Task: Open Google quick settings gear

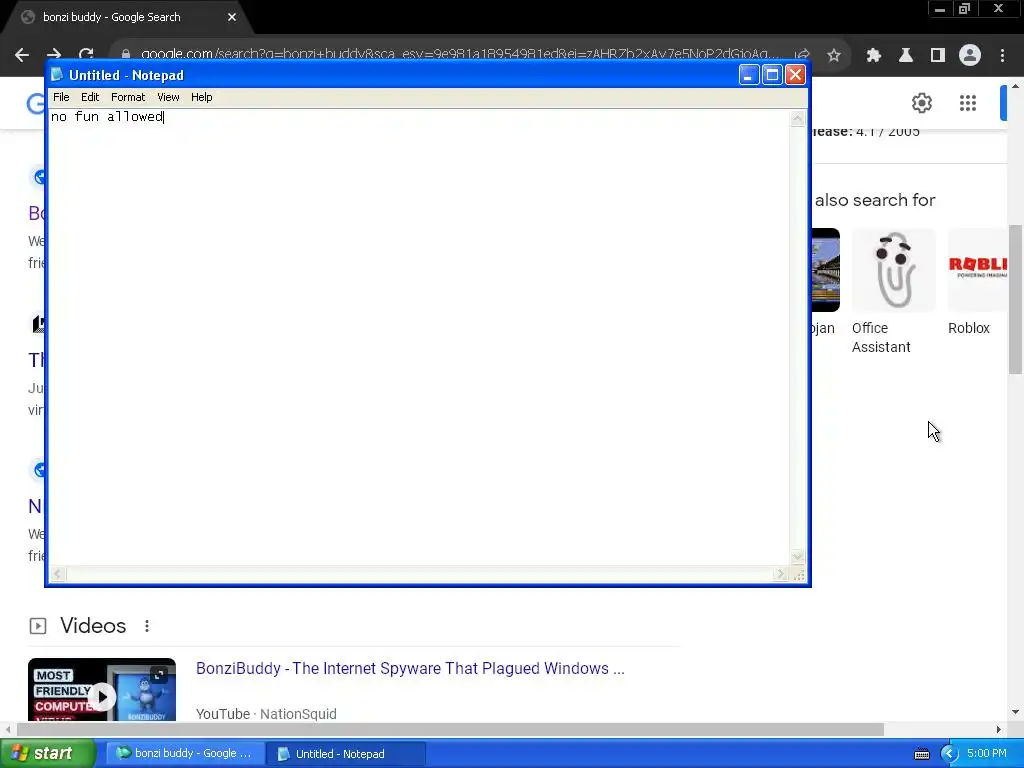Action: point(921,103)
